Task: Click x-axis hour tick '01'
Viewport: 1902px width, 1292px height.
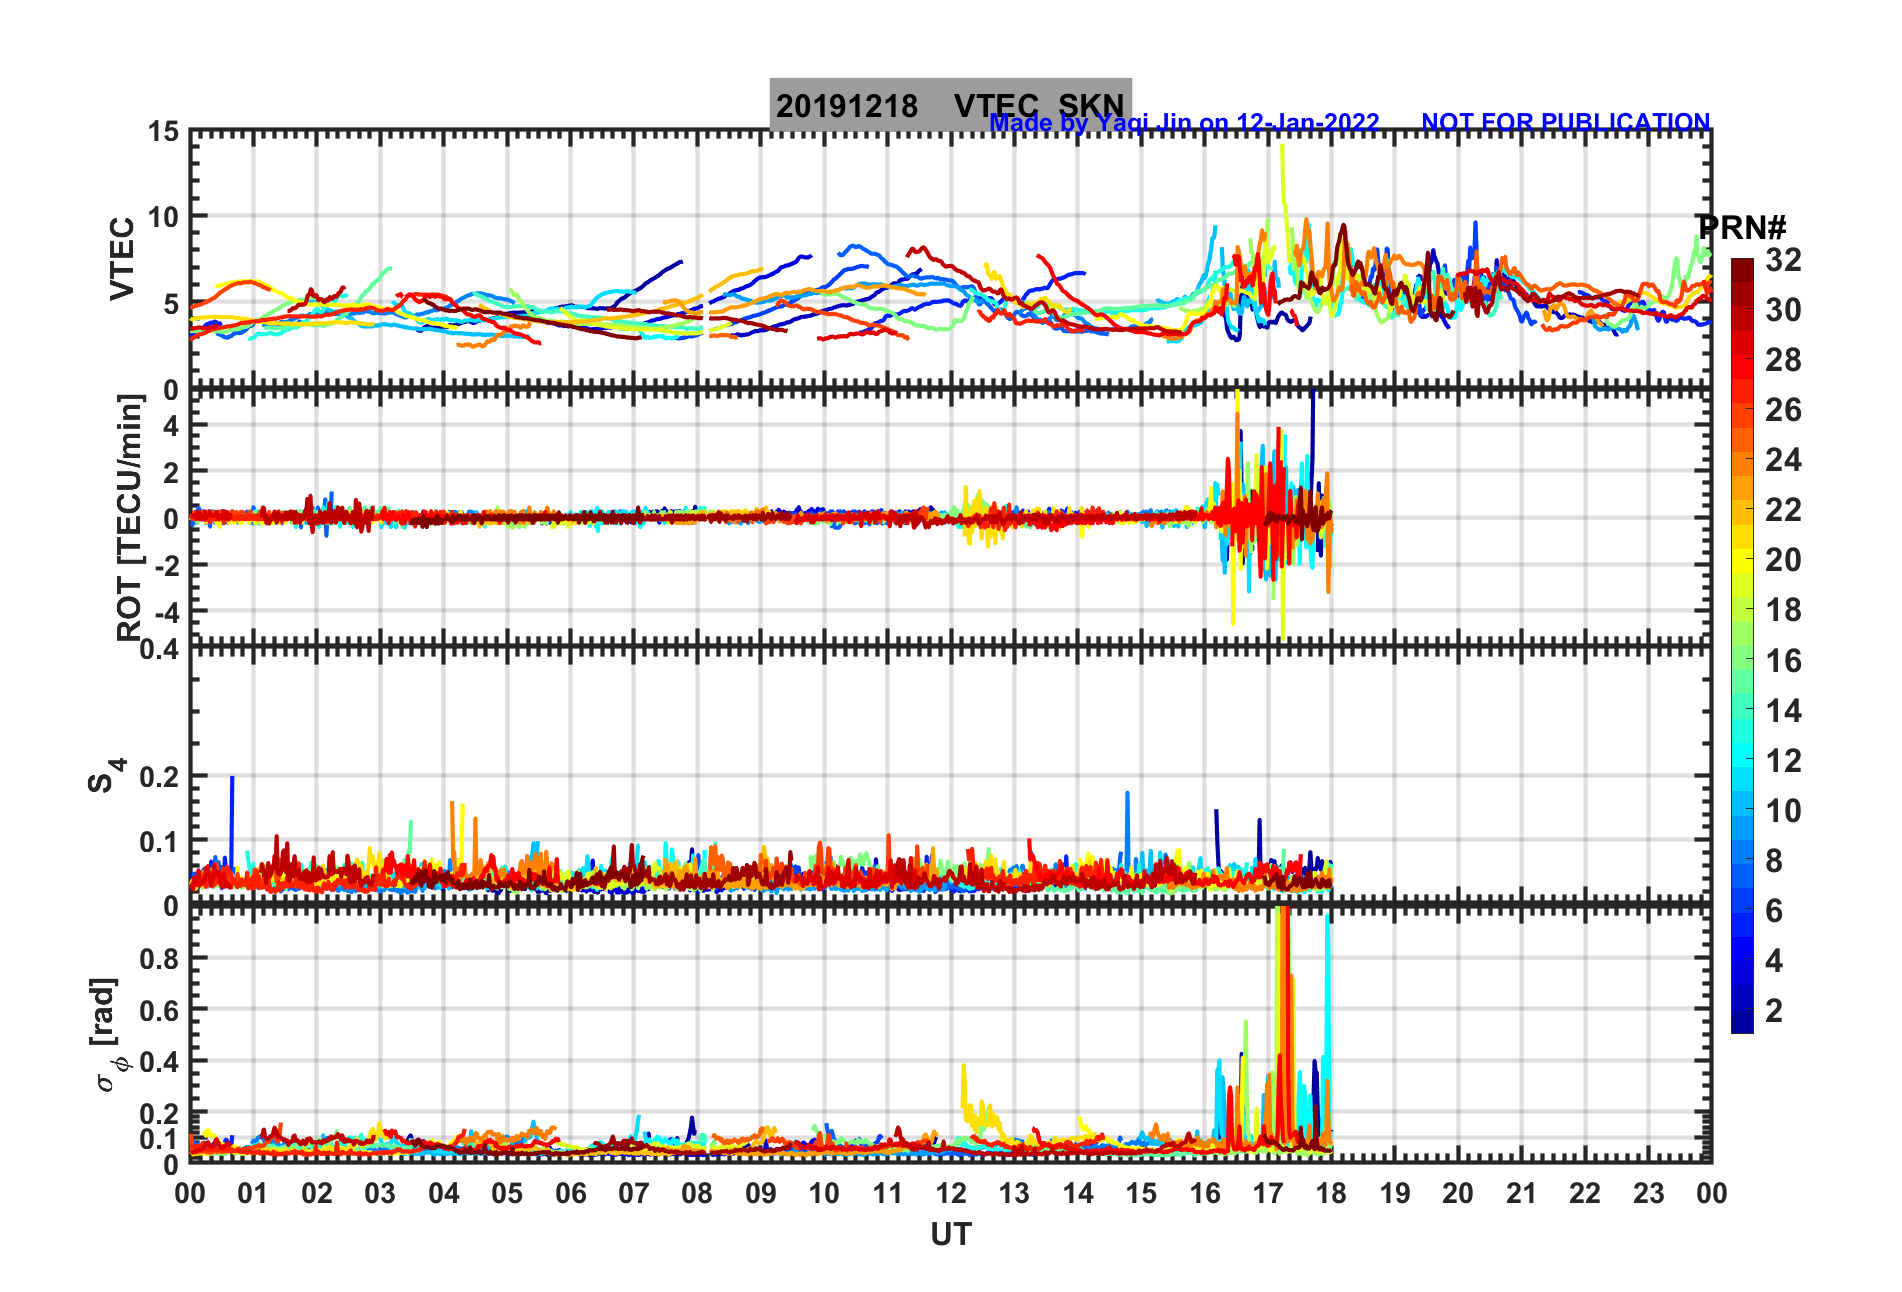Action: [x=253, y=1193]
